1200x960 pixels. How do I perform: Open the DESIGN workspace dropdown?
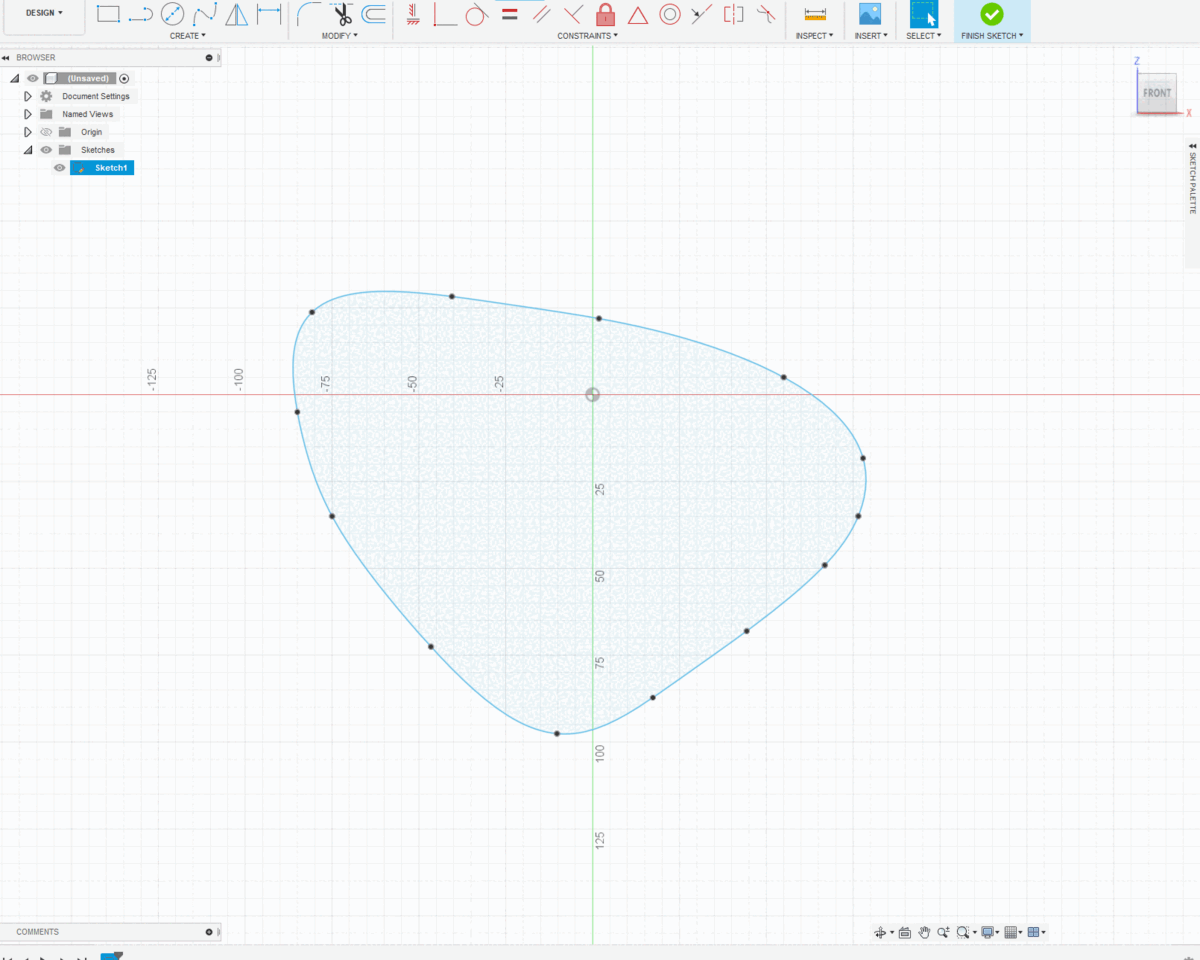point(43,13)
